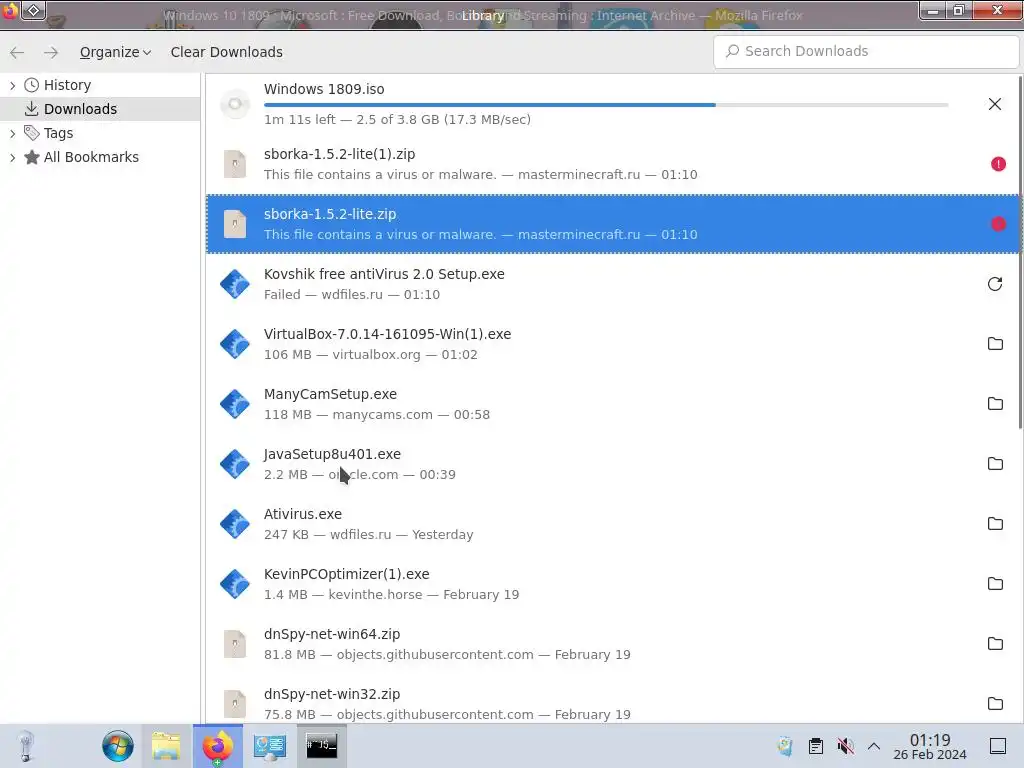The image size is (1024, 768).
Task: Select All Bookmarks in the sidebar
Action: (x=91, y=157)
